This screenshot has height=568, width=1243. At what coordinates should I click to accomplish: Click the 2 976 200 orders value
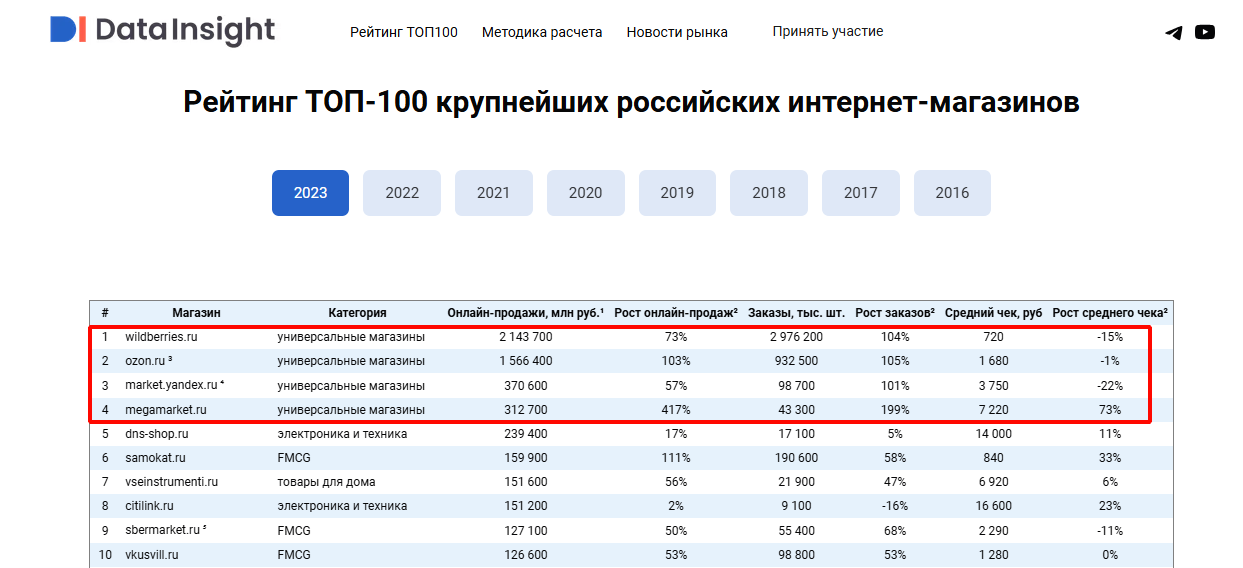[x=796, y=337]
